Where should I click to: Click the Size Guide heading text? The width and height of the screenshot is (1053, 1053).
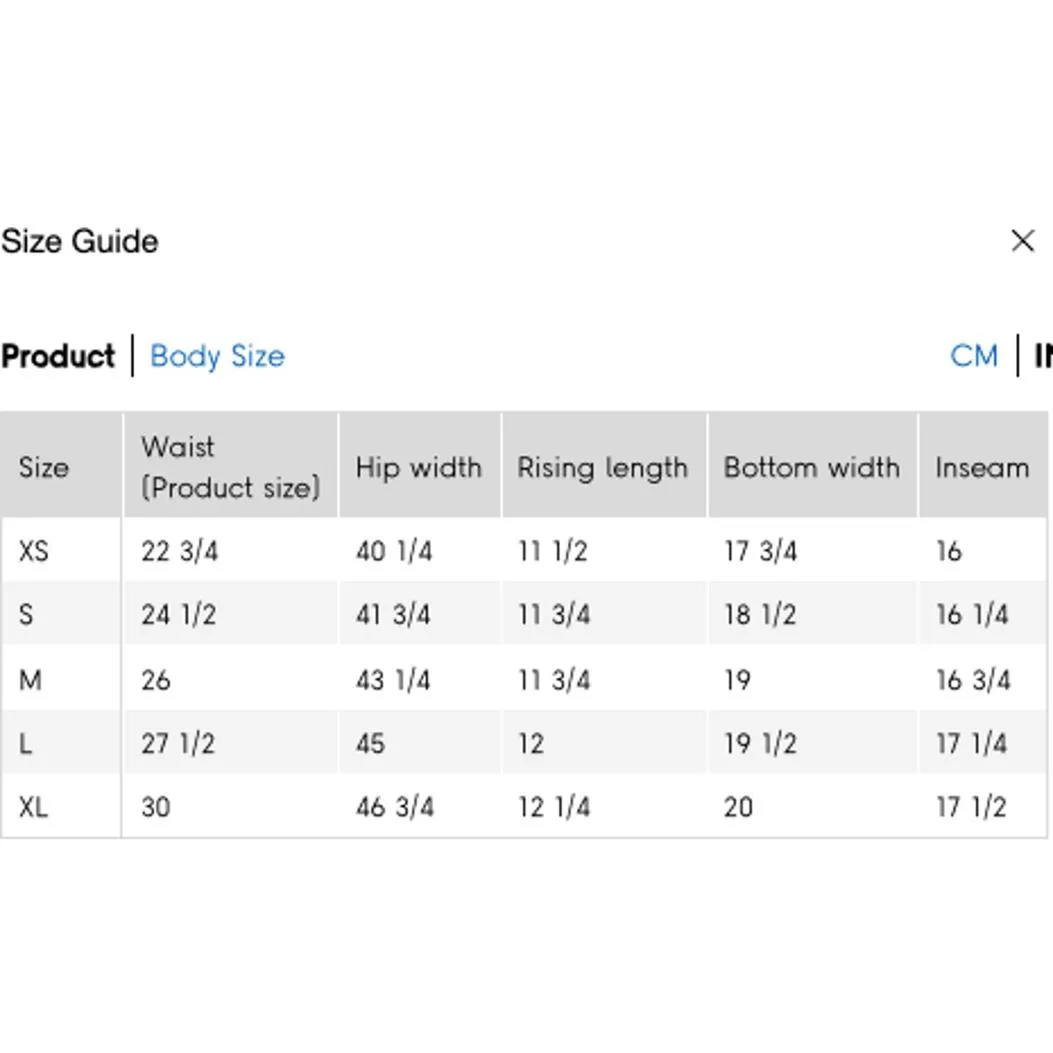point(80,241)
